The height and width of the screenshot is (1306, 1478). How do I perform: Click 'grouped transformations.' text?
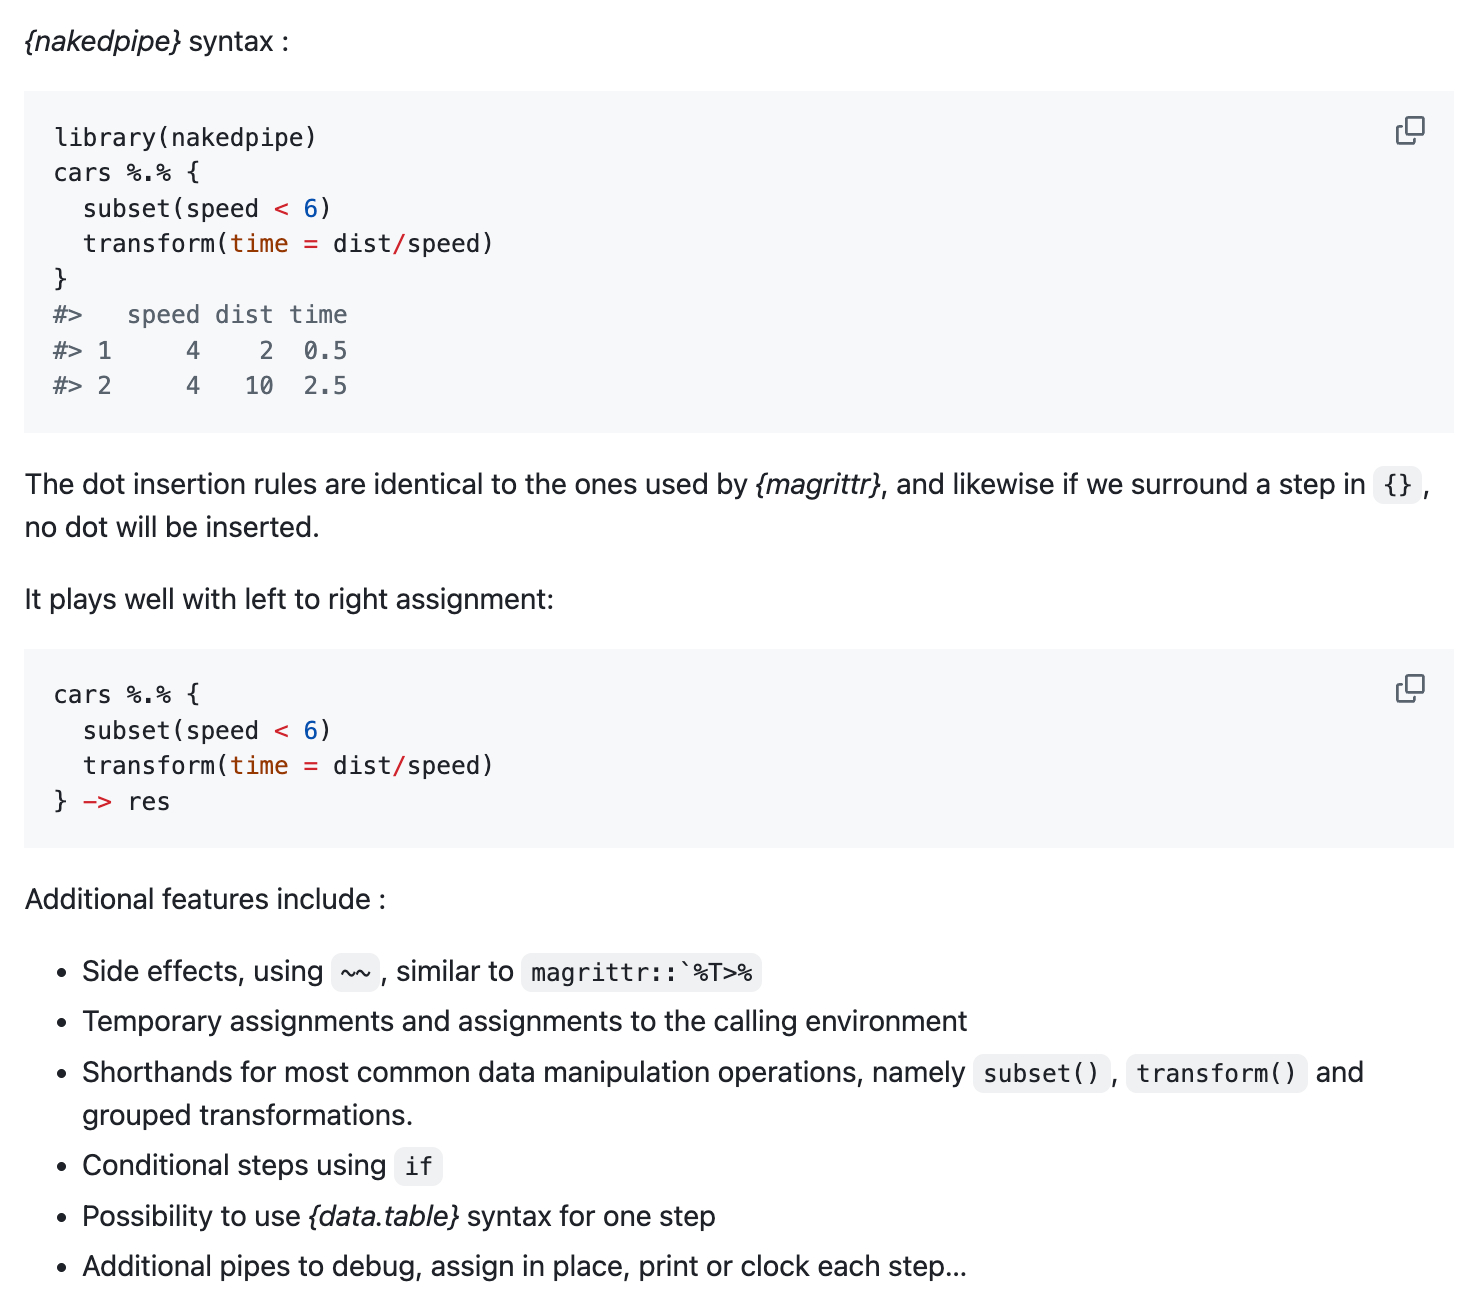click(247, 1115)
